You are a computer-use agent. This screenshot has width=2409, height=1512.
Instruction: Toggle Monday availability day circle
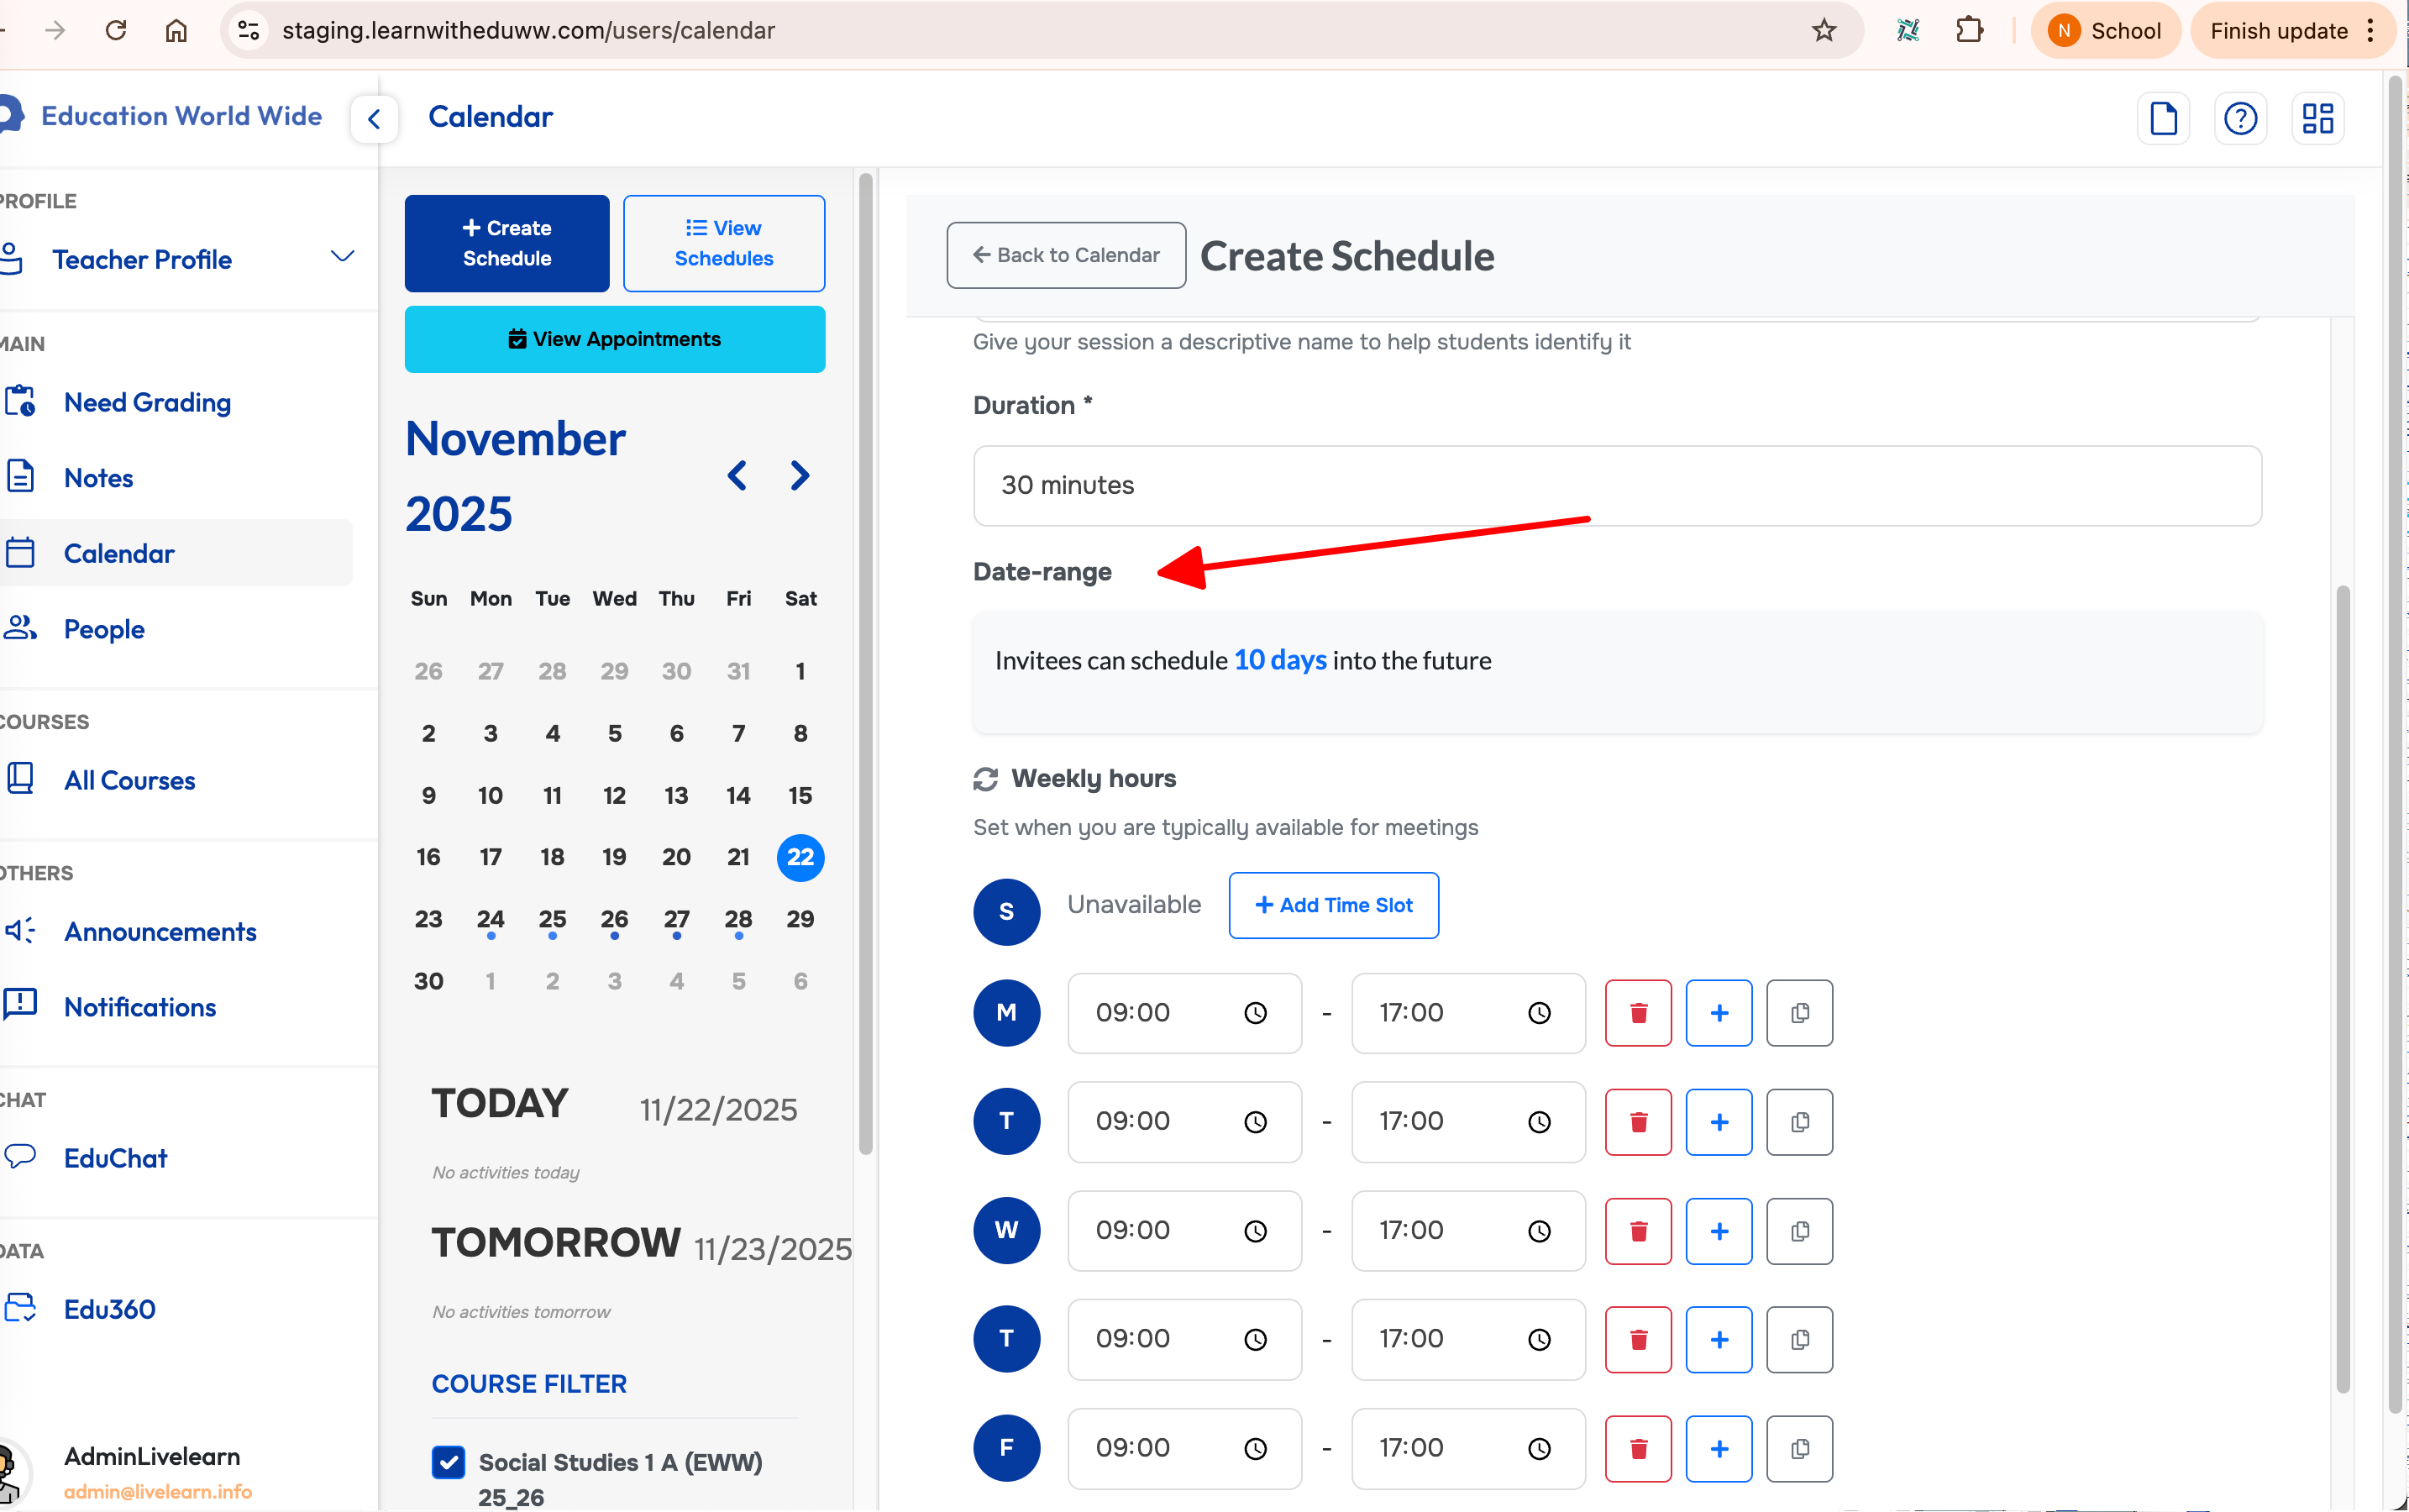pyautogui.click(x=1006, y=1013)
